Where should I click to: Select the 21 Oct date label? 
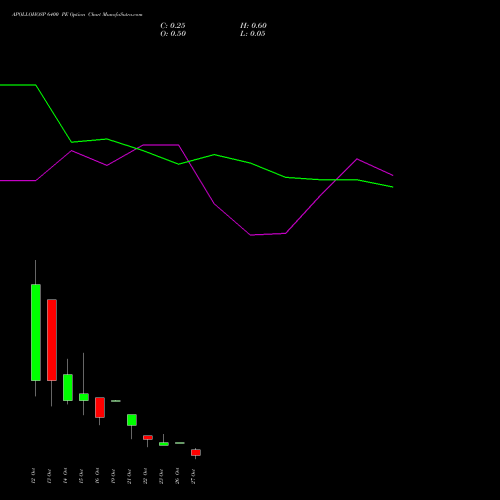[x=129, y=476]
